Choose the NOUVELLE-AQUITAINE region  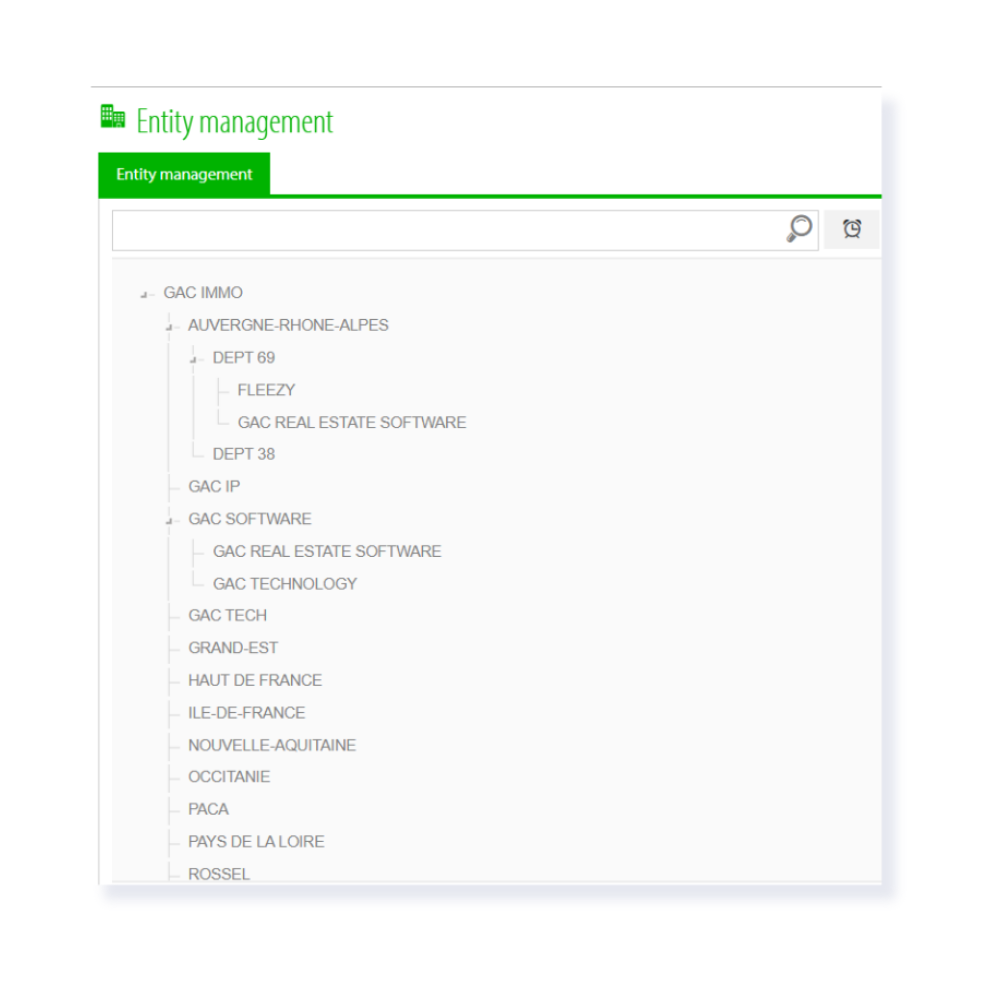tap(272, 745)
